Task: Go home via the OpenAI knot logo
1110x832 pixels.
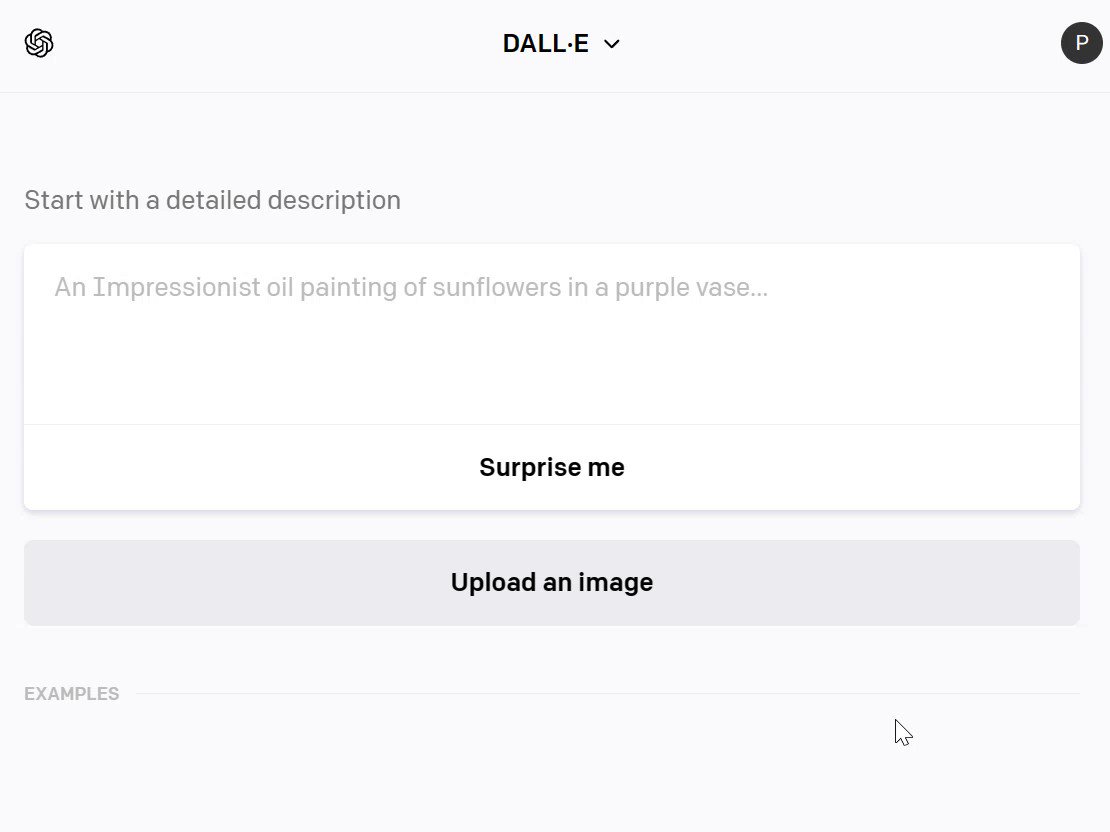Action: [x=39, y=43]
